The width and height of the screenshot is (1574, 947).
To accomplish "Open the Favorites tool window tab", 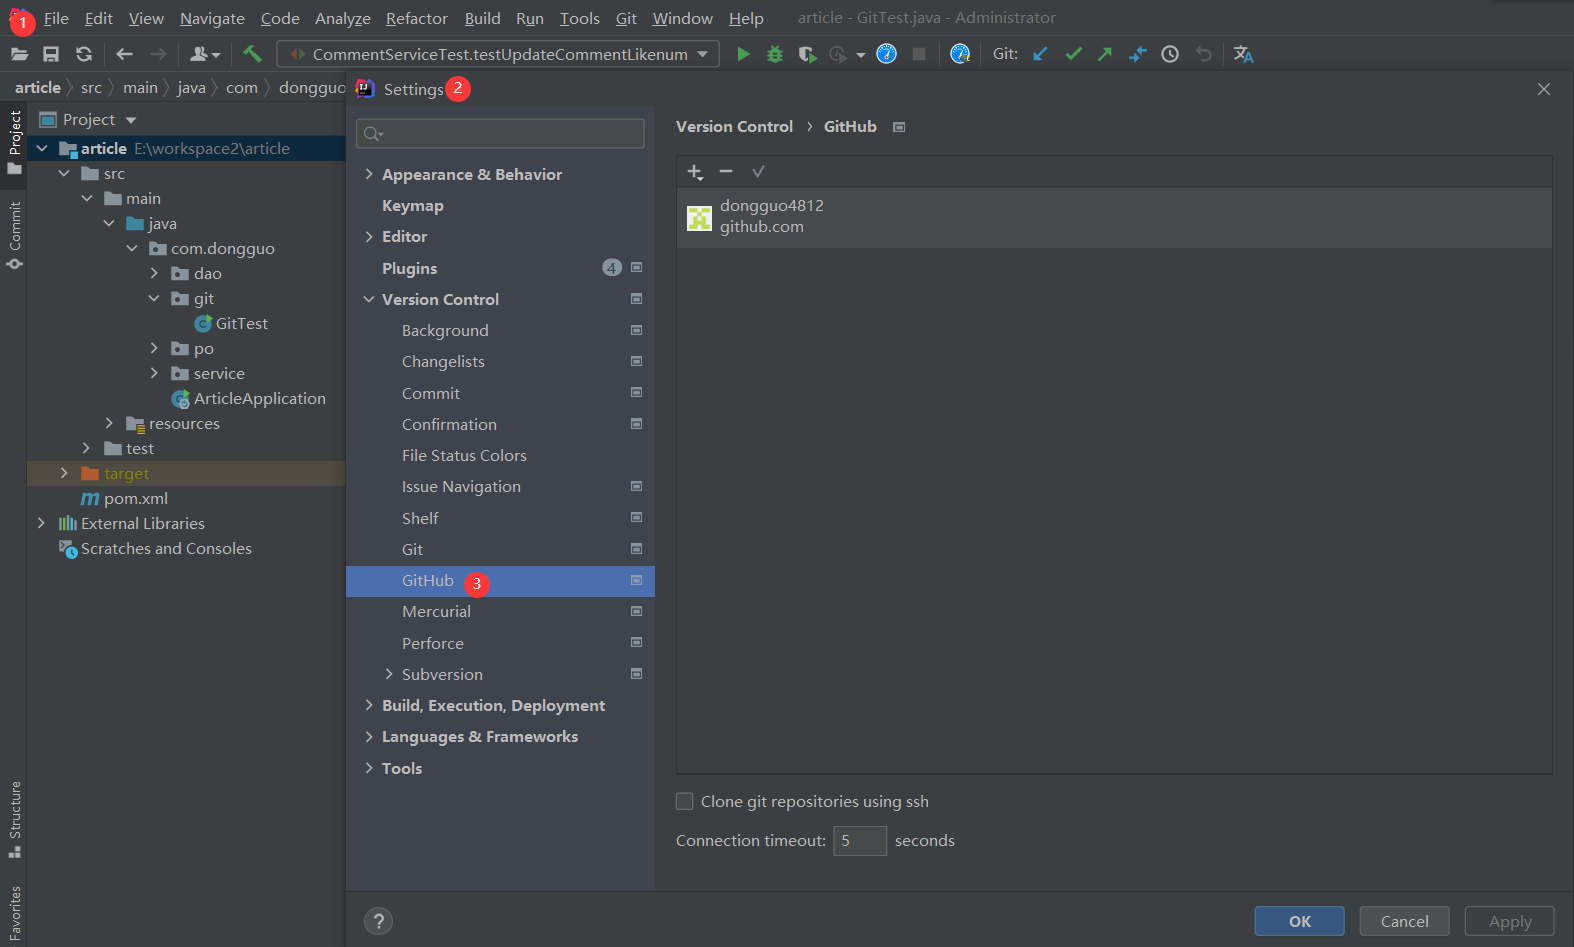I will [15, 913].
